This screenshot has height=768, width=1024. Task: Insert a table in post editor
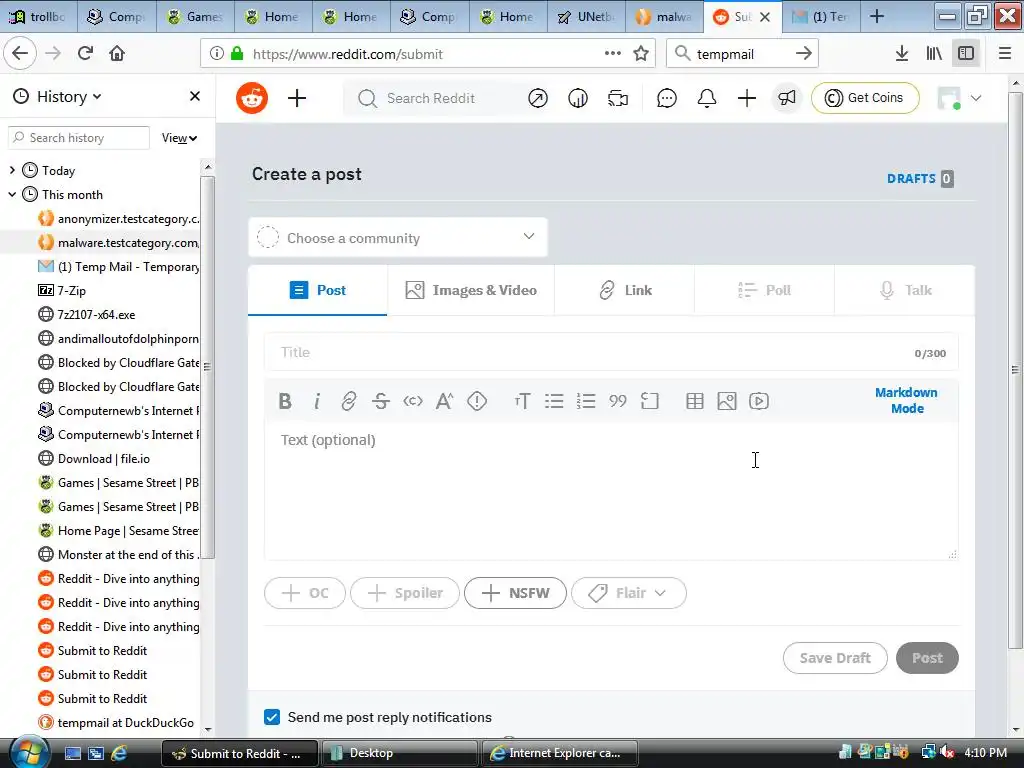pyautogui.click(x=695, y=401)
